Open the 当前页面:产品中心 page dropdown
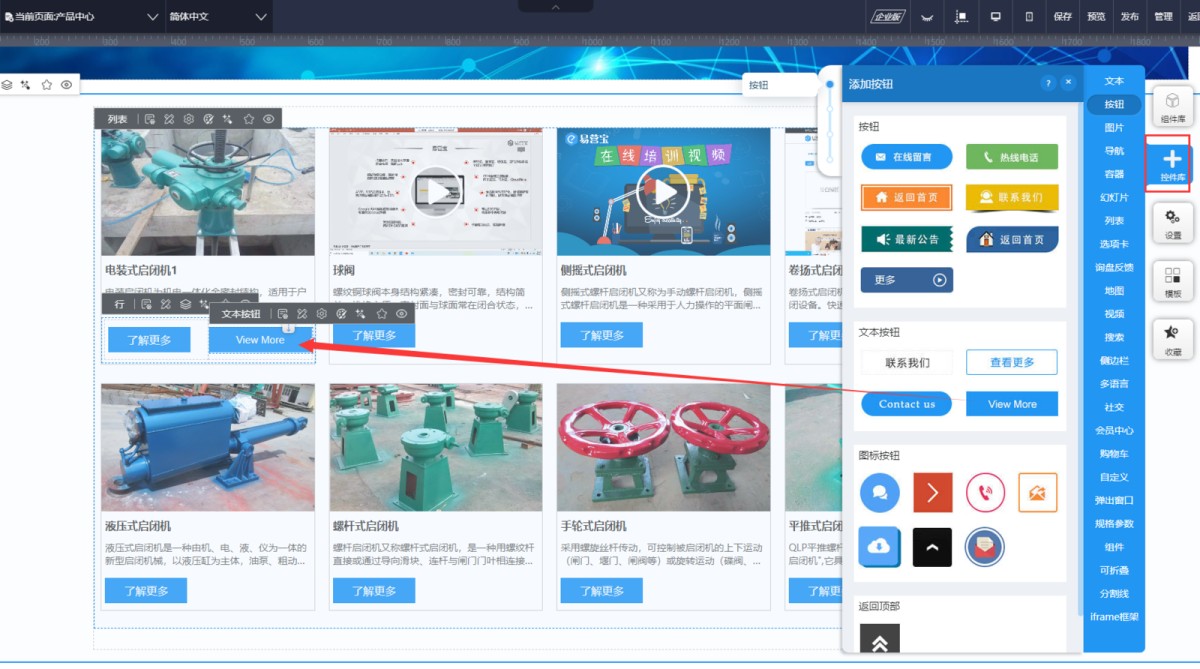This screenshot has height=669, width=1200. (83, 17)
